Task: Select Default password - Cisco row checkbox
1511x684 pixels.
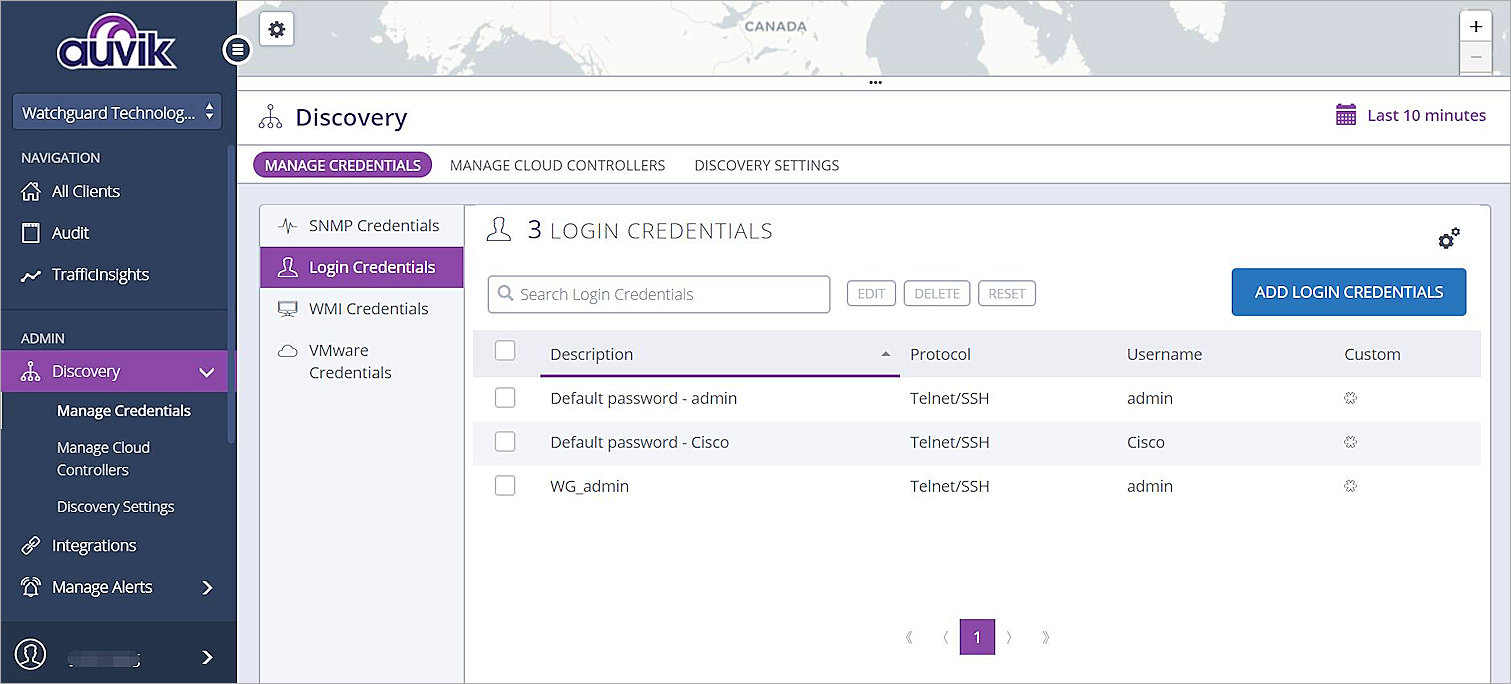Action: pos(505,442)
